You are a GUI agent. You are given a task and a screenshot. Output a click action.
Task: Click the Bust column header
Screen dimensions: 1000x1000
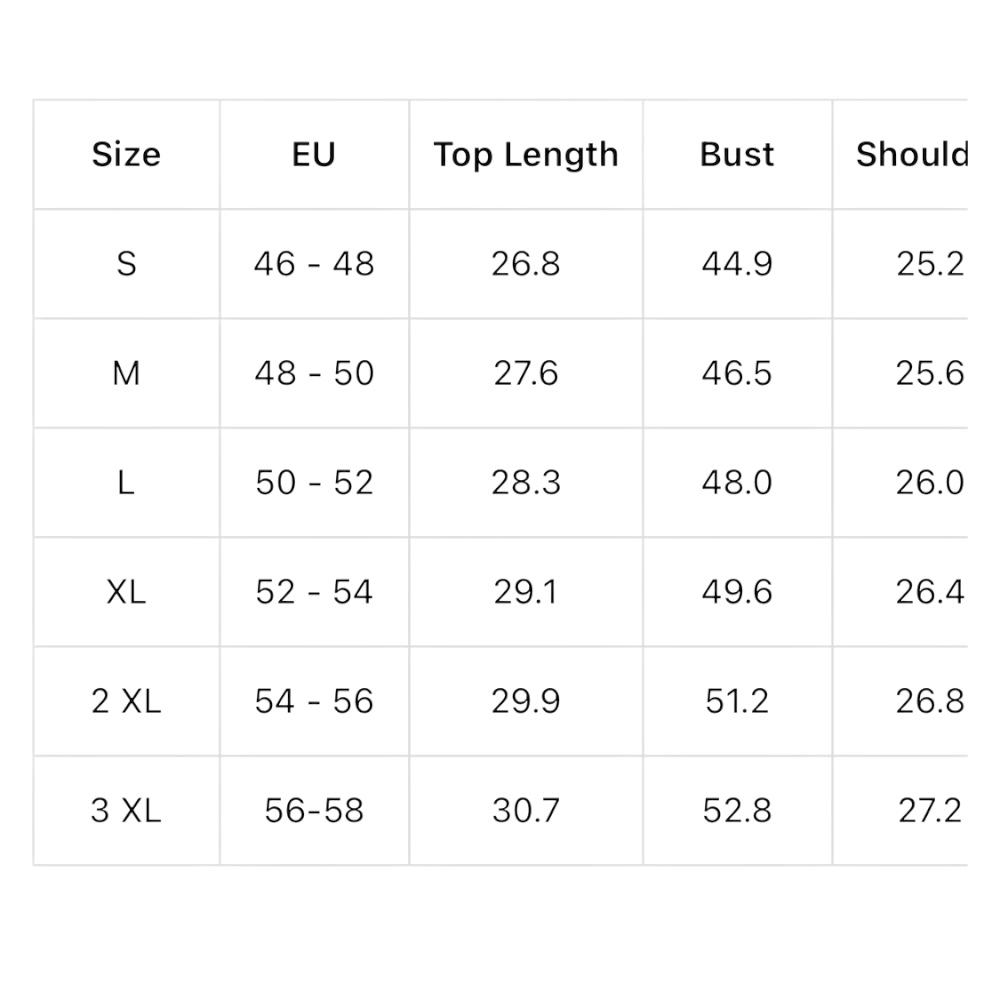(x=737, y=154)
